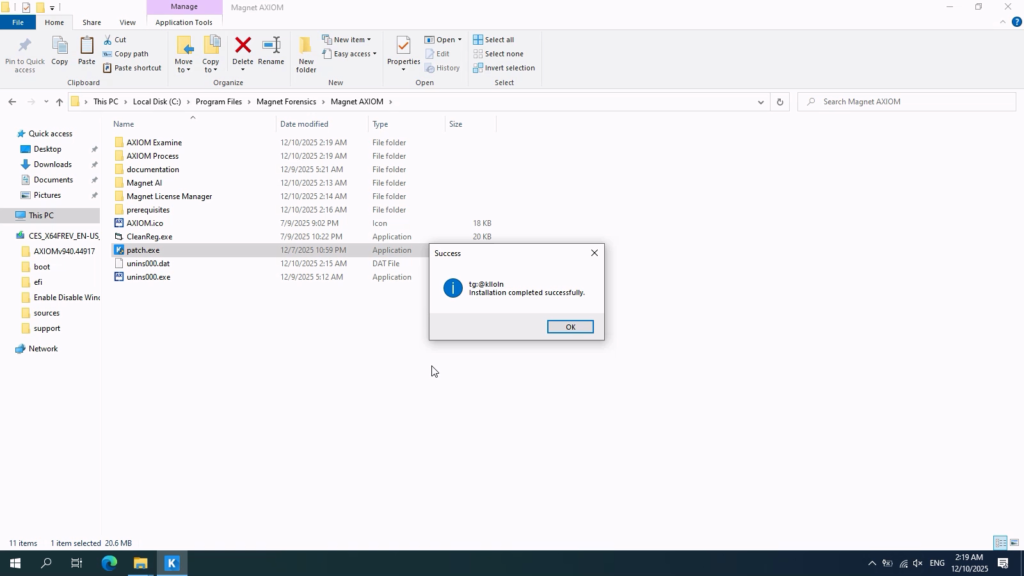
Task: Select the AXIOM Examine folder
Action: [153, 142]
